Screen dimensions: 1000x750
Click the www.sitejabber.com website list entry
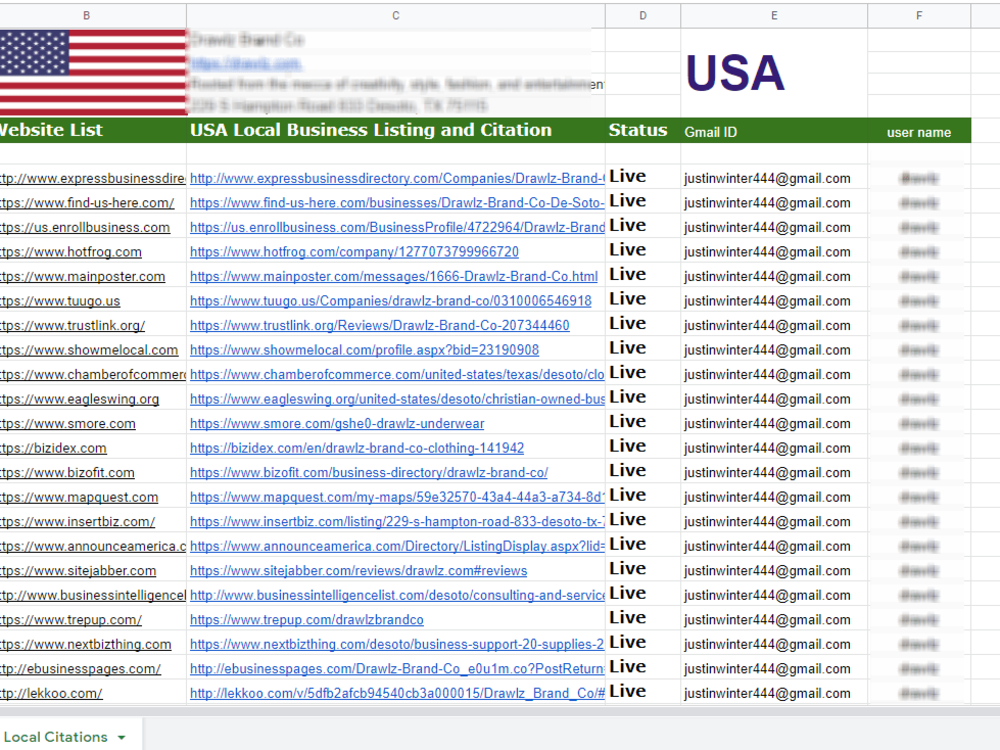click(x=78, y=571)
